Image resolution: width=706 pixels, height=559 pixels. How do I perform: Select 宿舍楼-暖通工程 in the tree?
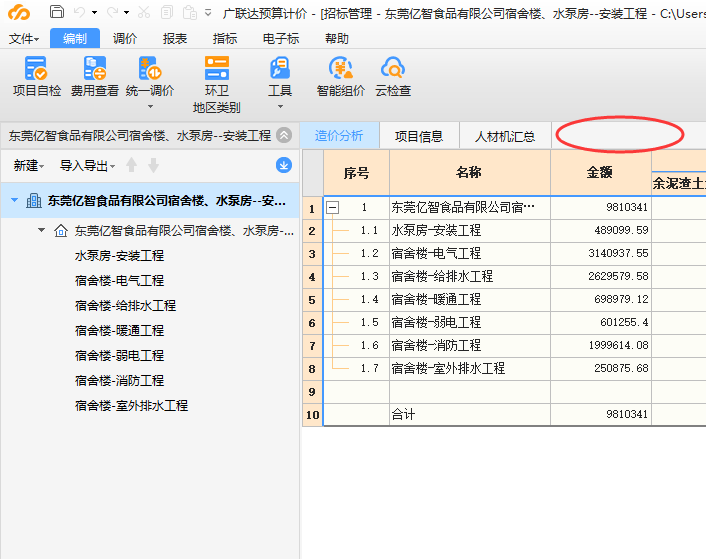[119, 331]
